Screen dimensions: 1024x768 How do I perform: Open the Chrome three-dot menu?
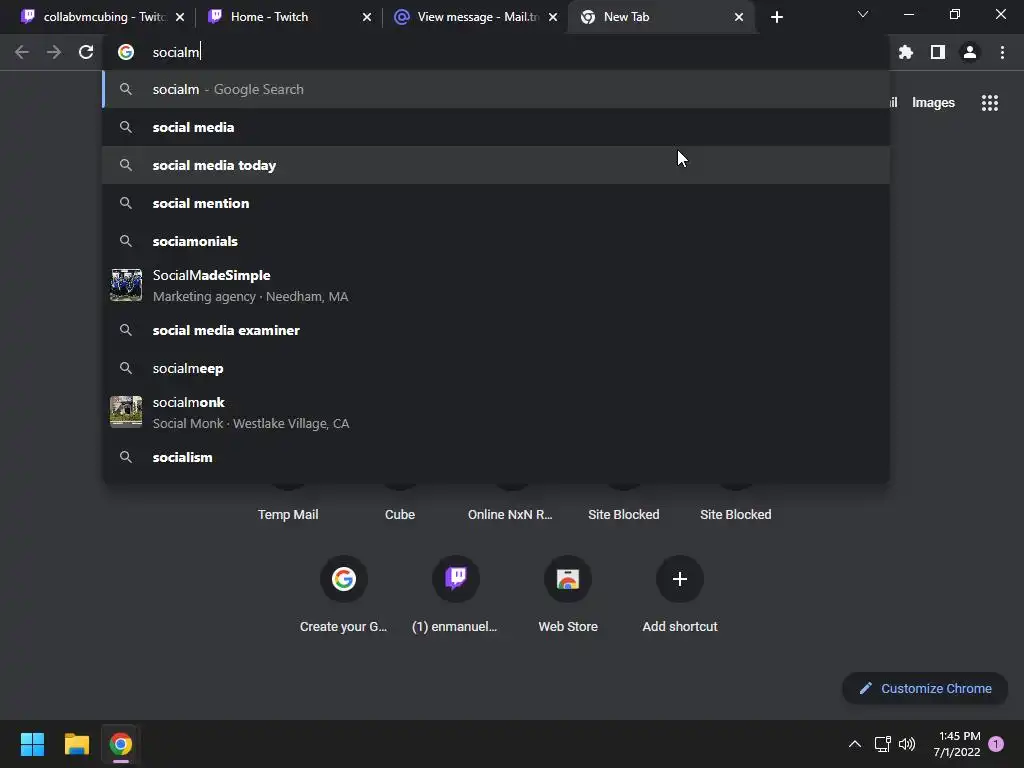coord(1002,52)
